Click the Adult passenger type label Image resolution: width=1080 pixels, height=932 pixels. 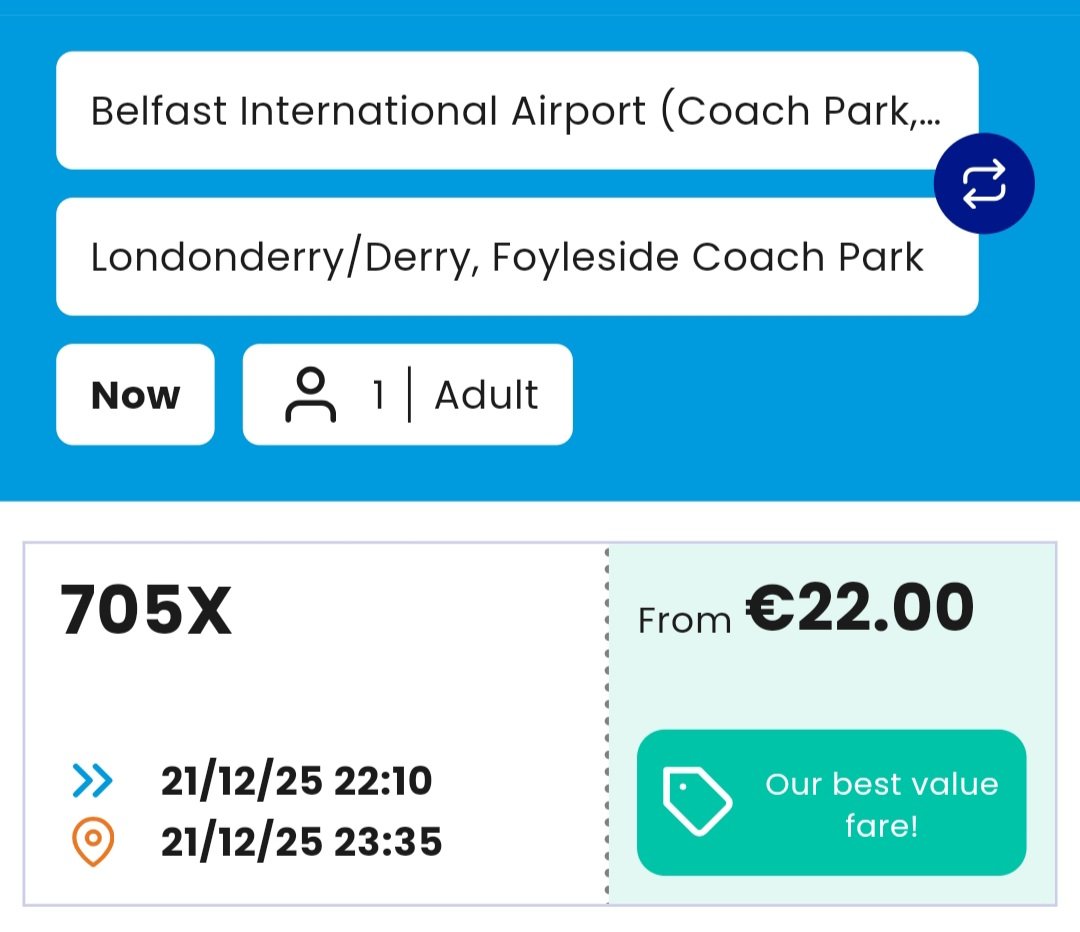click(x=486, y=395)
